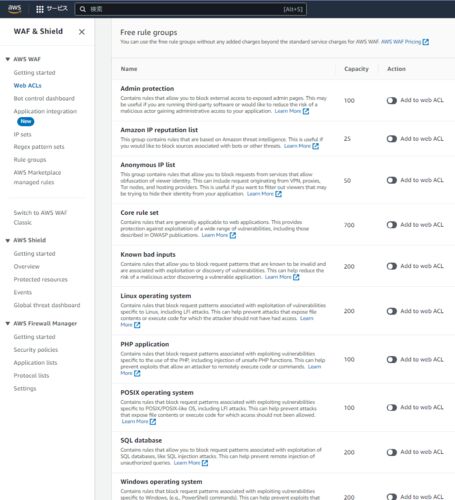Click external link icon for Known bad inputs Learn More
This screenshot has height=500, width=455.
pyautogui.click(x=296, y=277)
